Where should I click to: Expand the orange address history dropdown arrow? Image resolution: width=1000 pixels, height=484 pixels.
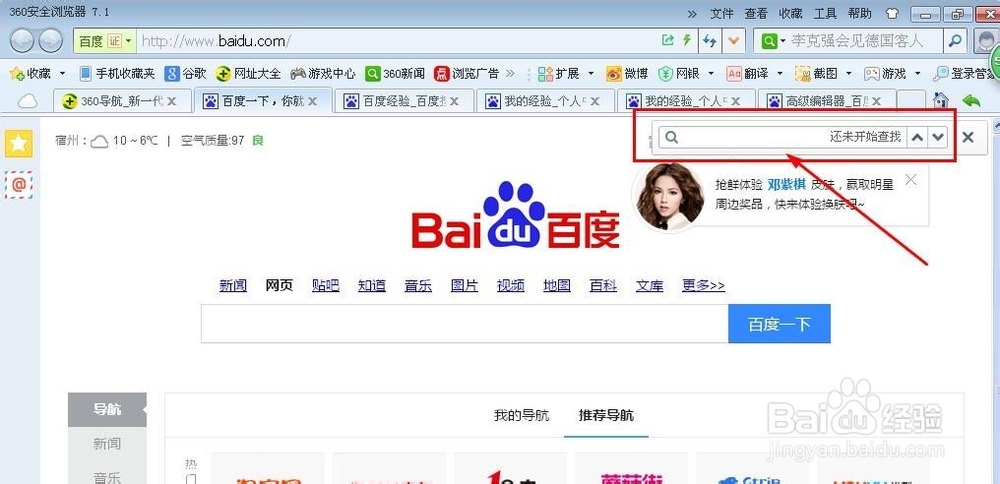[x=733, y=41]
